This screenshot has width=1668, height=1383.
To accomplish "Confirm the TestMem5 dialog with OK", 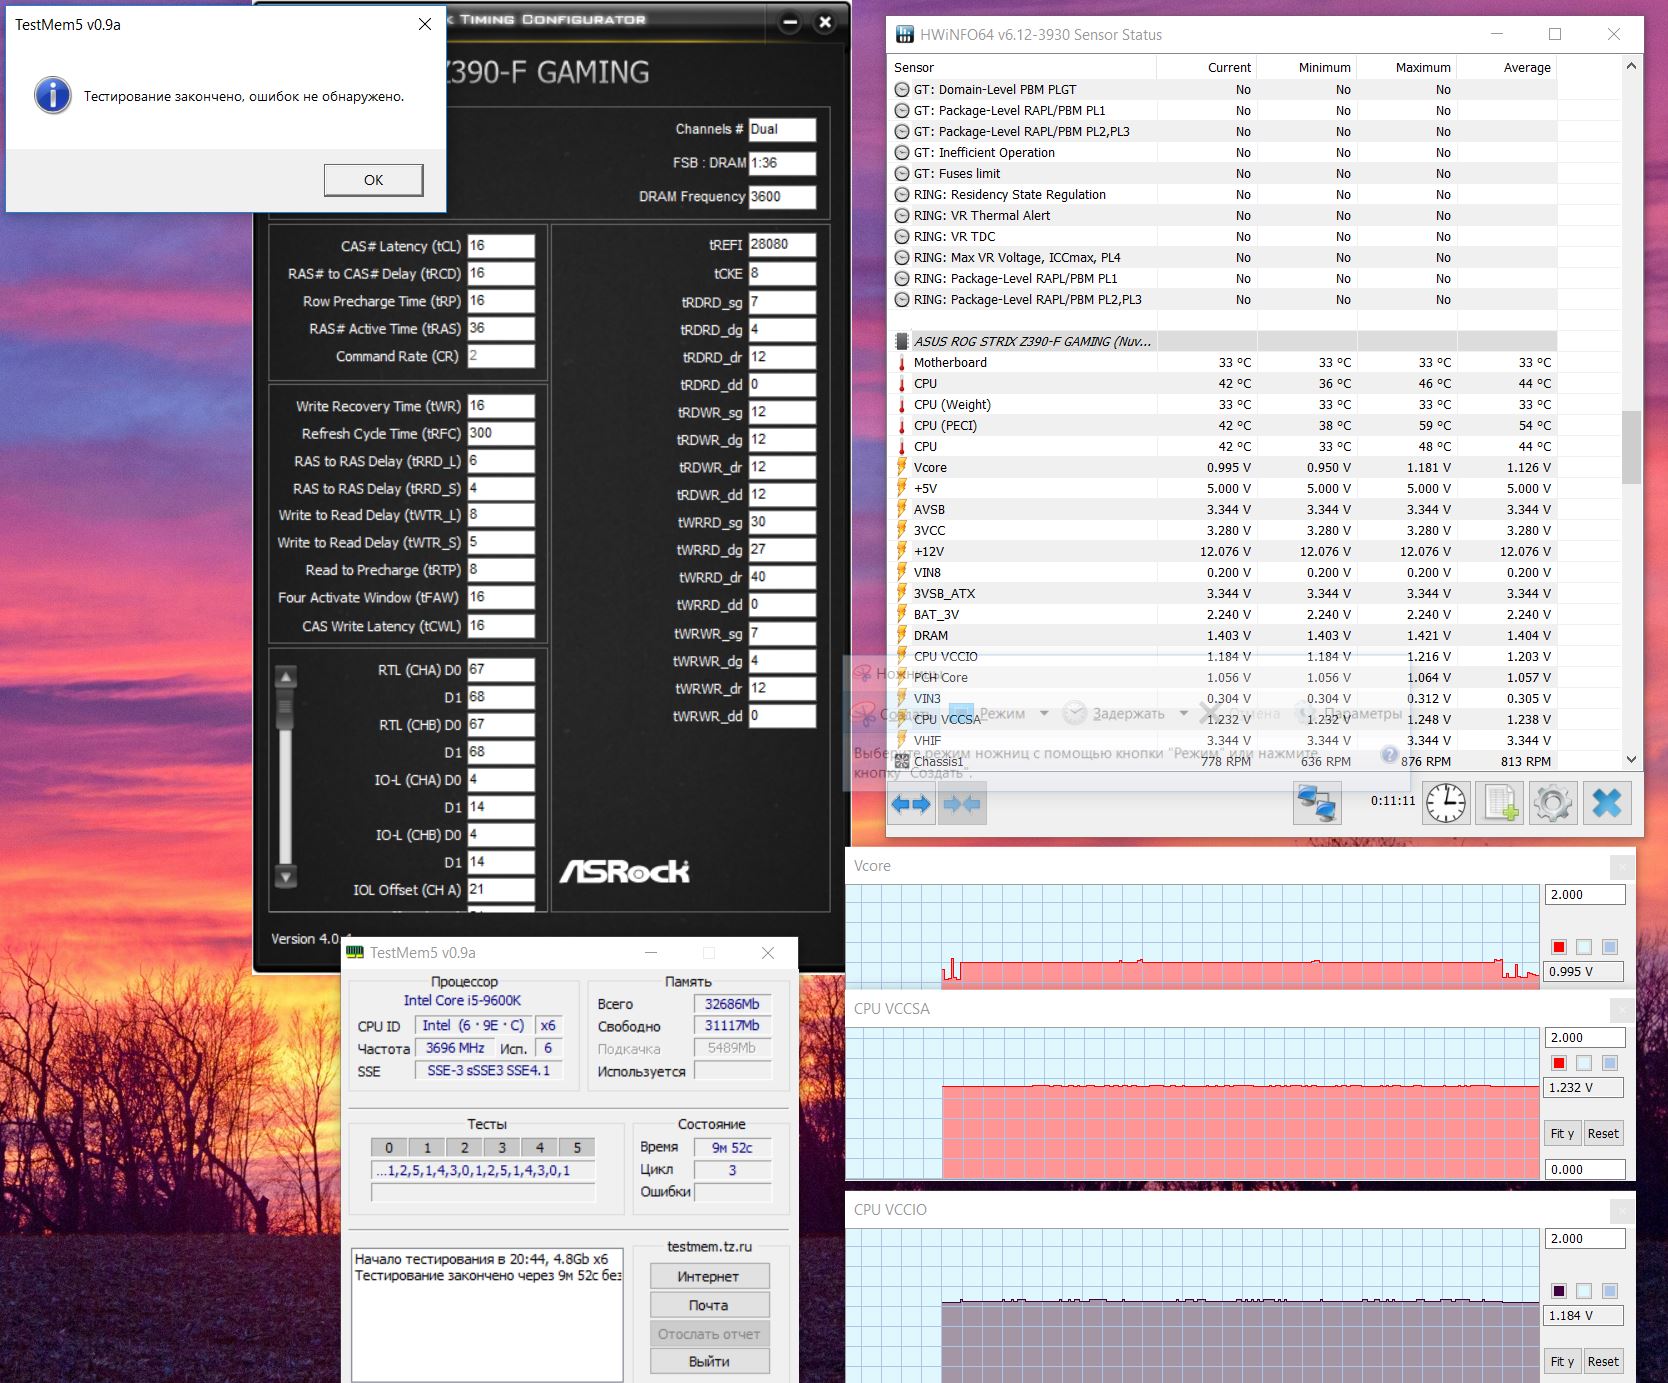I will point(373,180).
